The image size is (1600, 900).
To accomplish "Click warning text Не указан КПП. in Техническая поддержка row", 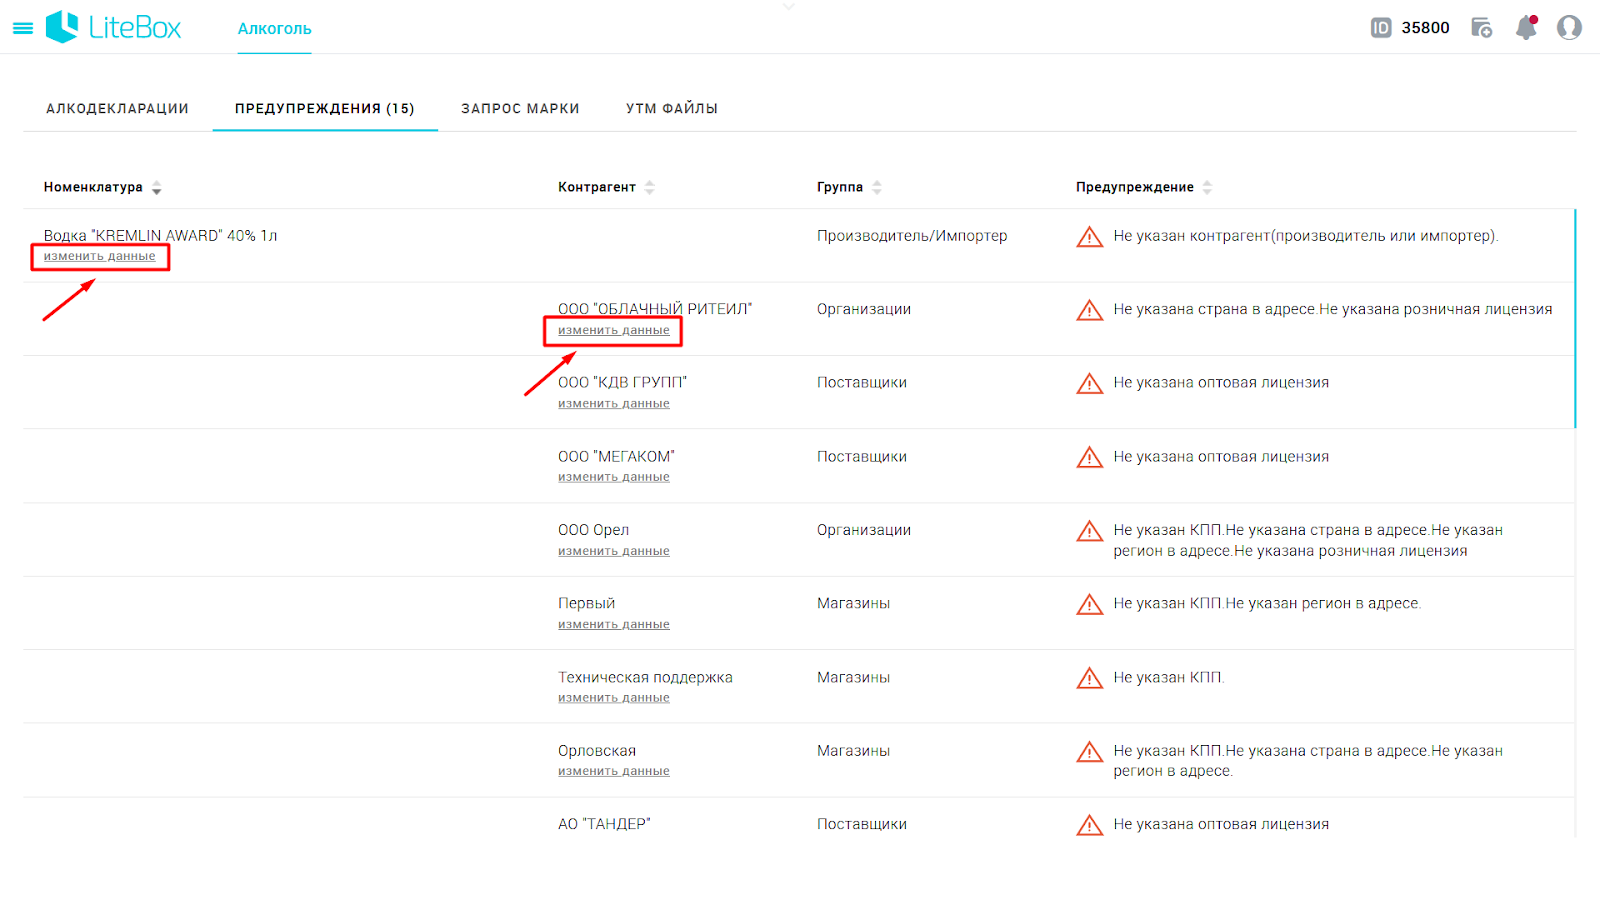I will click(x=1168, y=678).
